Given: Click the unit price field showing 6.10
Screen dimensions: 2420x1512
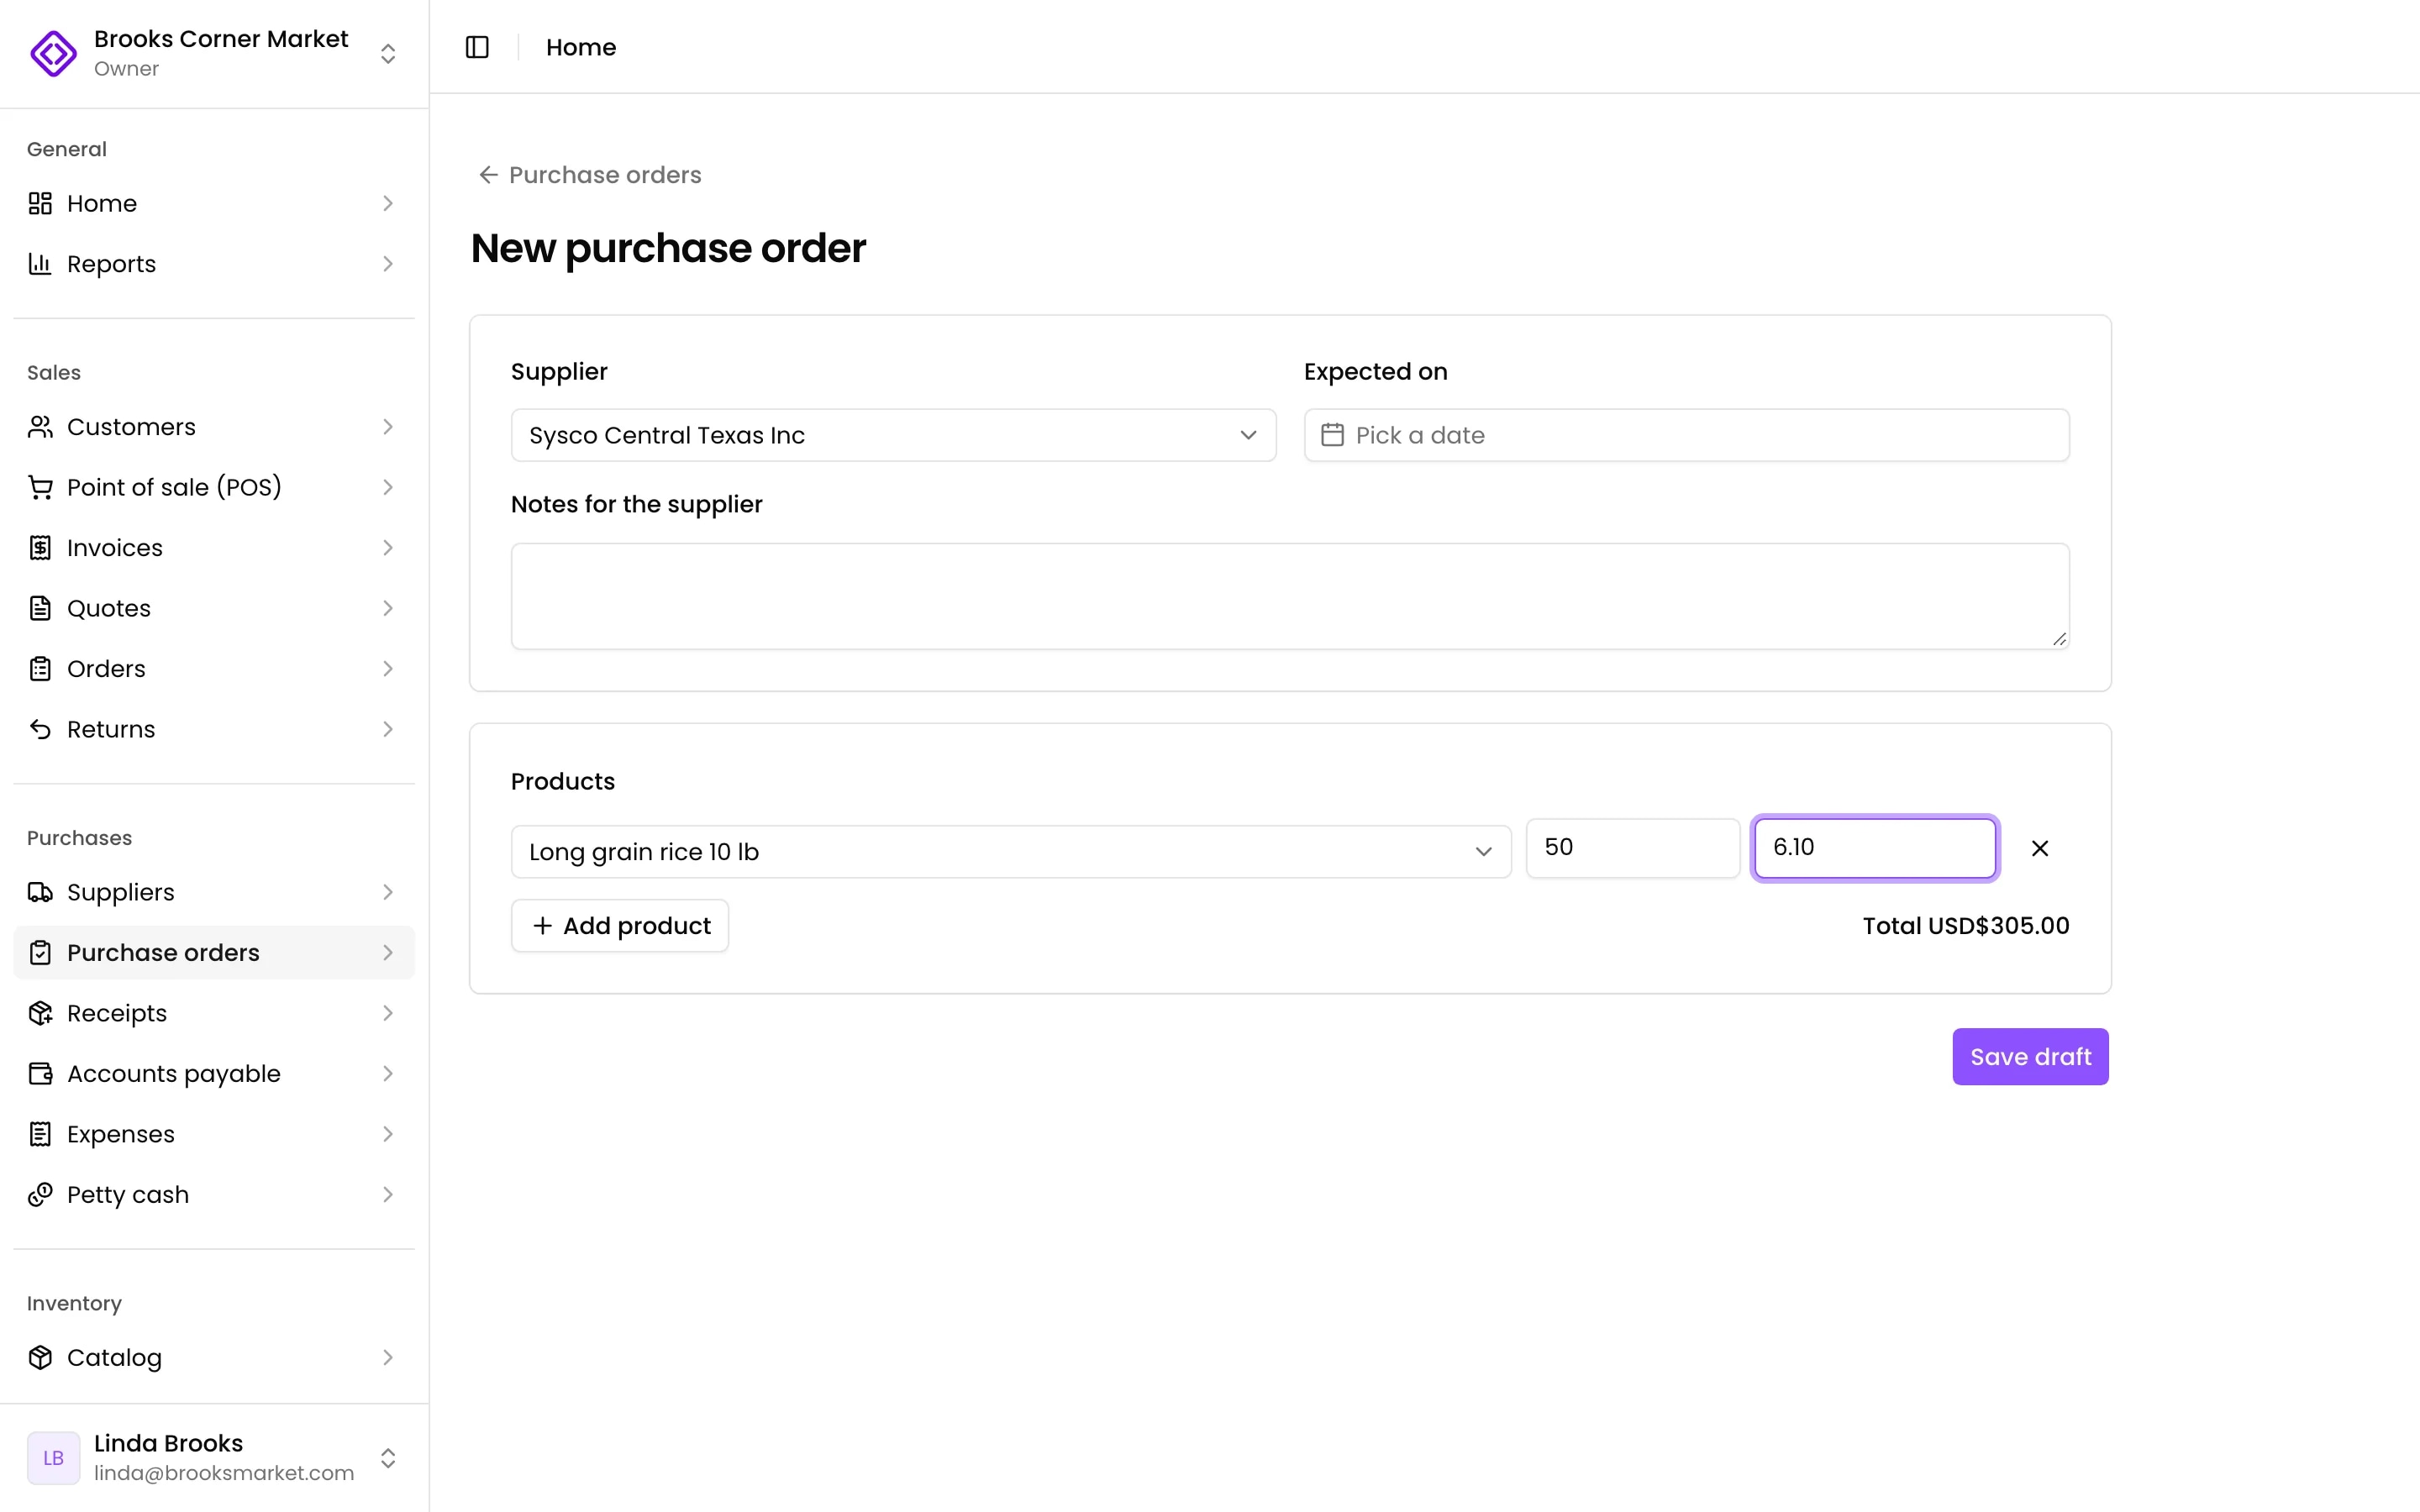Looking at the screenshot, I should pyautogui.click(x=1875, y=848).
